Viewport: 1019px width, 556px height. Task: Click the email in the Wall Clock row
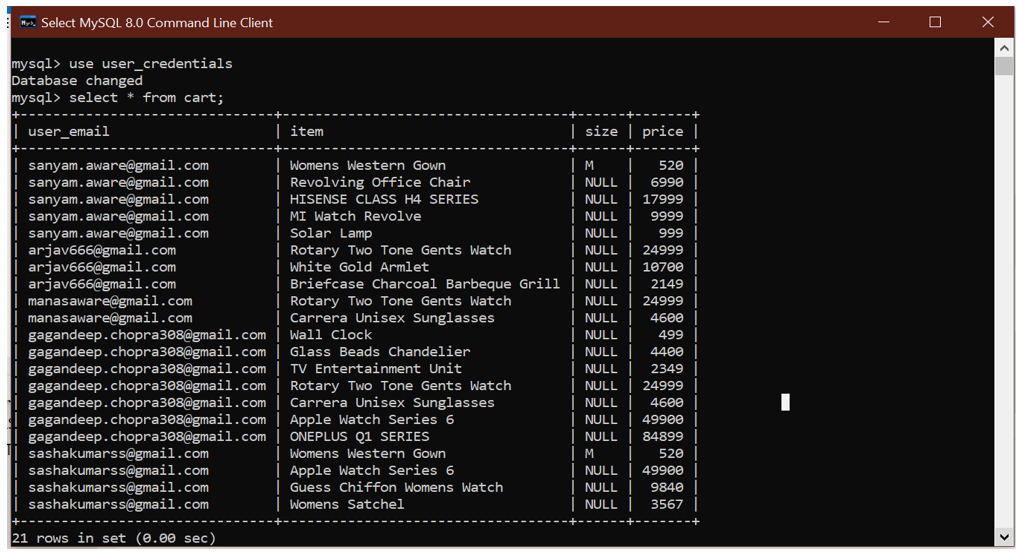147,335
